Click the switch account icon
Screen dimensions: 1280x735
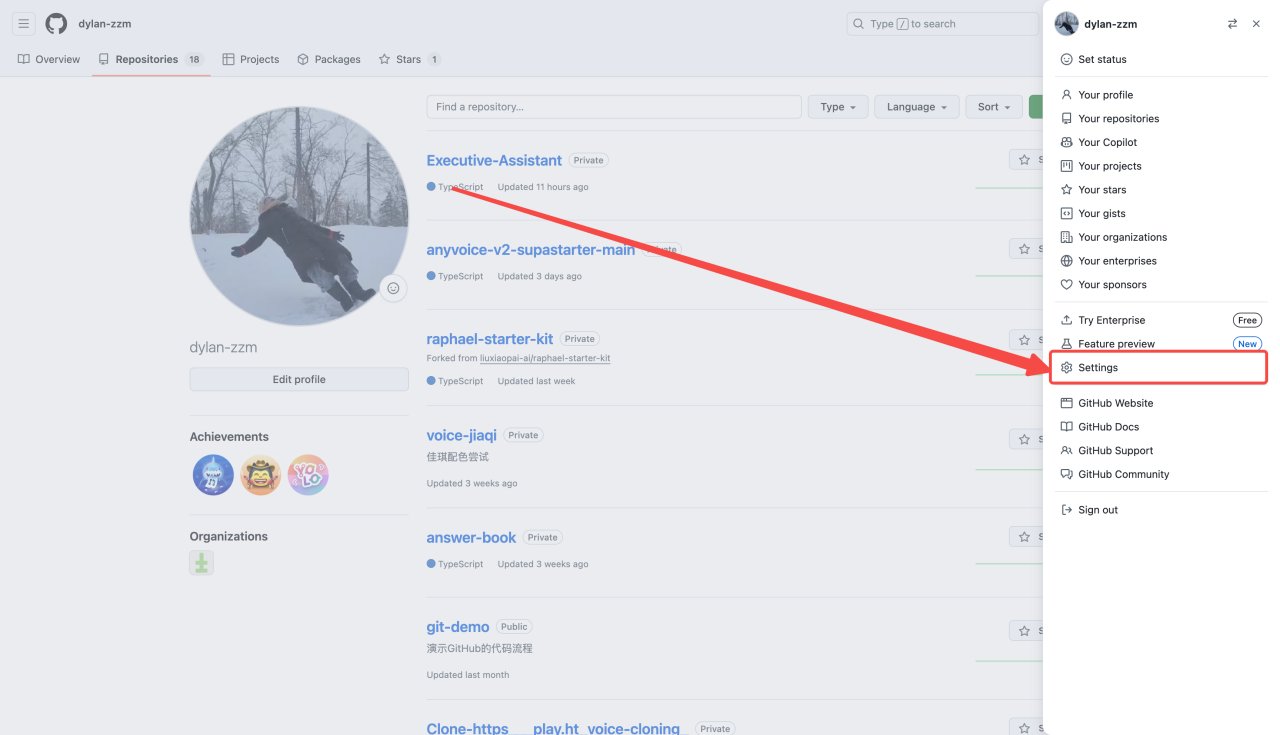click(x=1232, y=24)
